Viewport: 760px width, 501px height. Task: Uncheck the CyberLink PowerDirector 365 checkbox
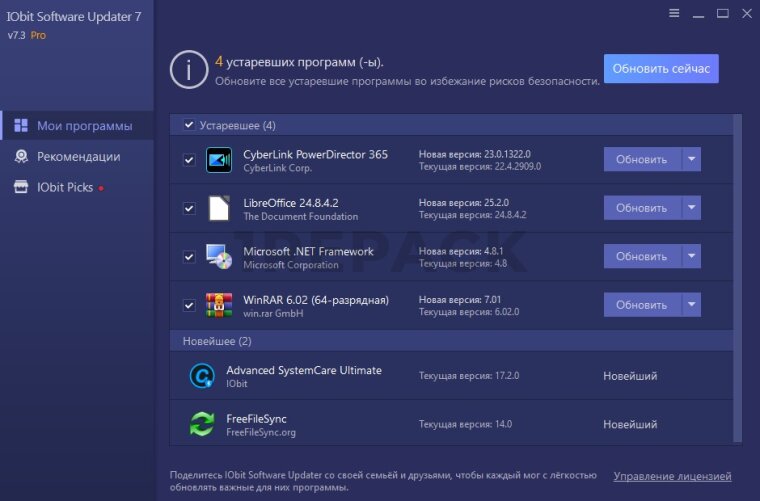point(189,160)
